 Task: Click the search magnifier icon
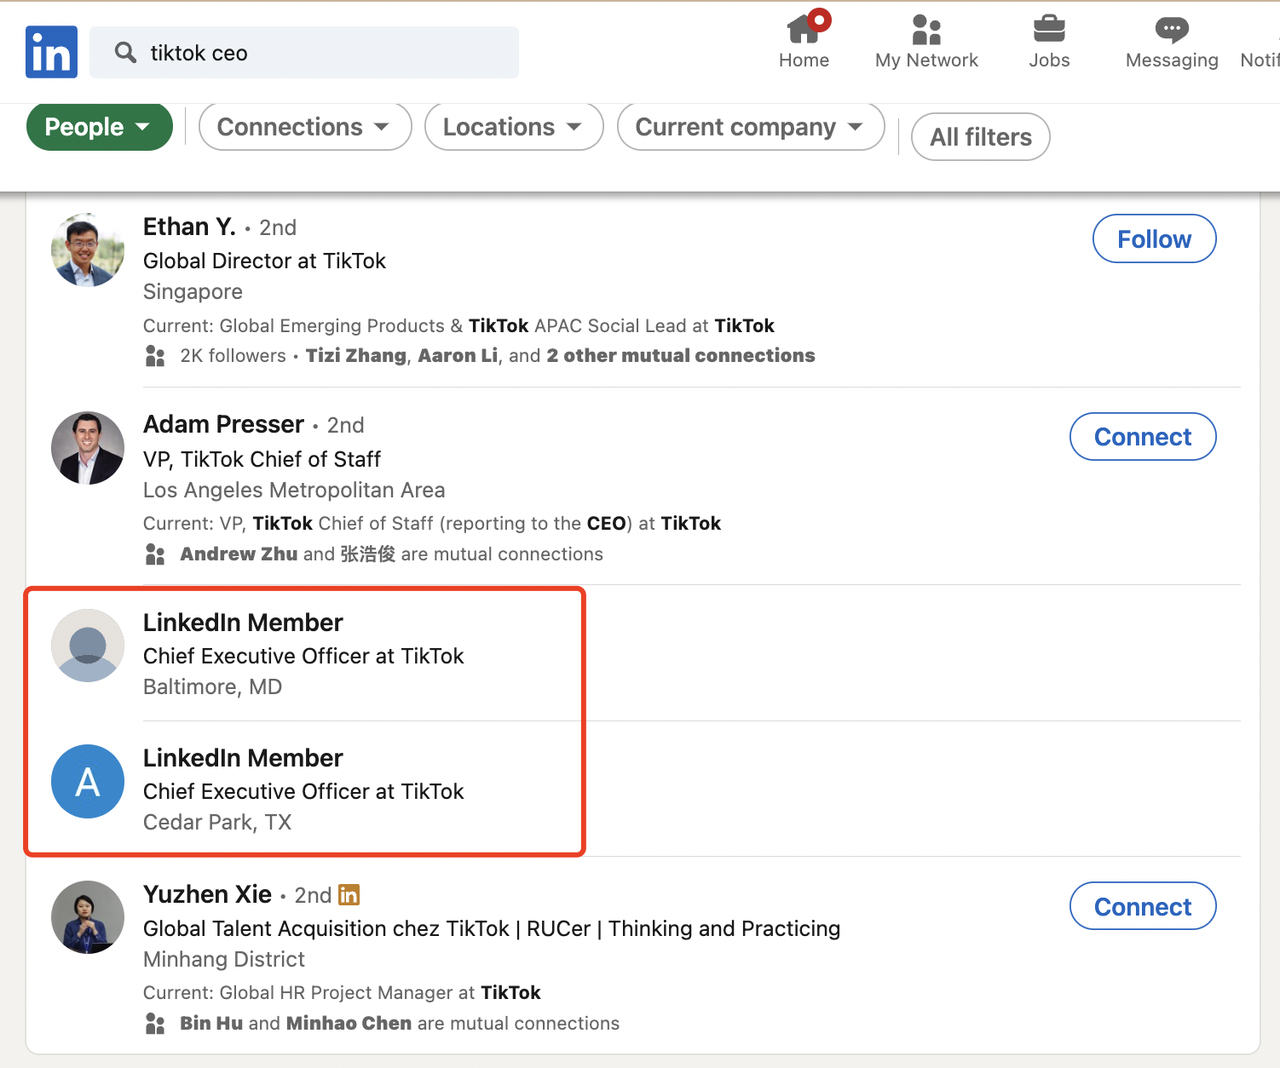tap(125, 52)
